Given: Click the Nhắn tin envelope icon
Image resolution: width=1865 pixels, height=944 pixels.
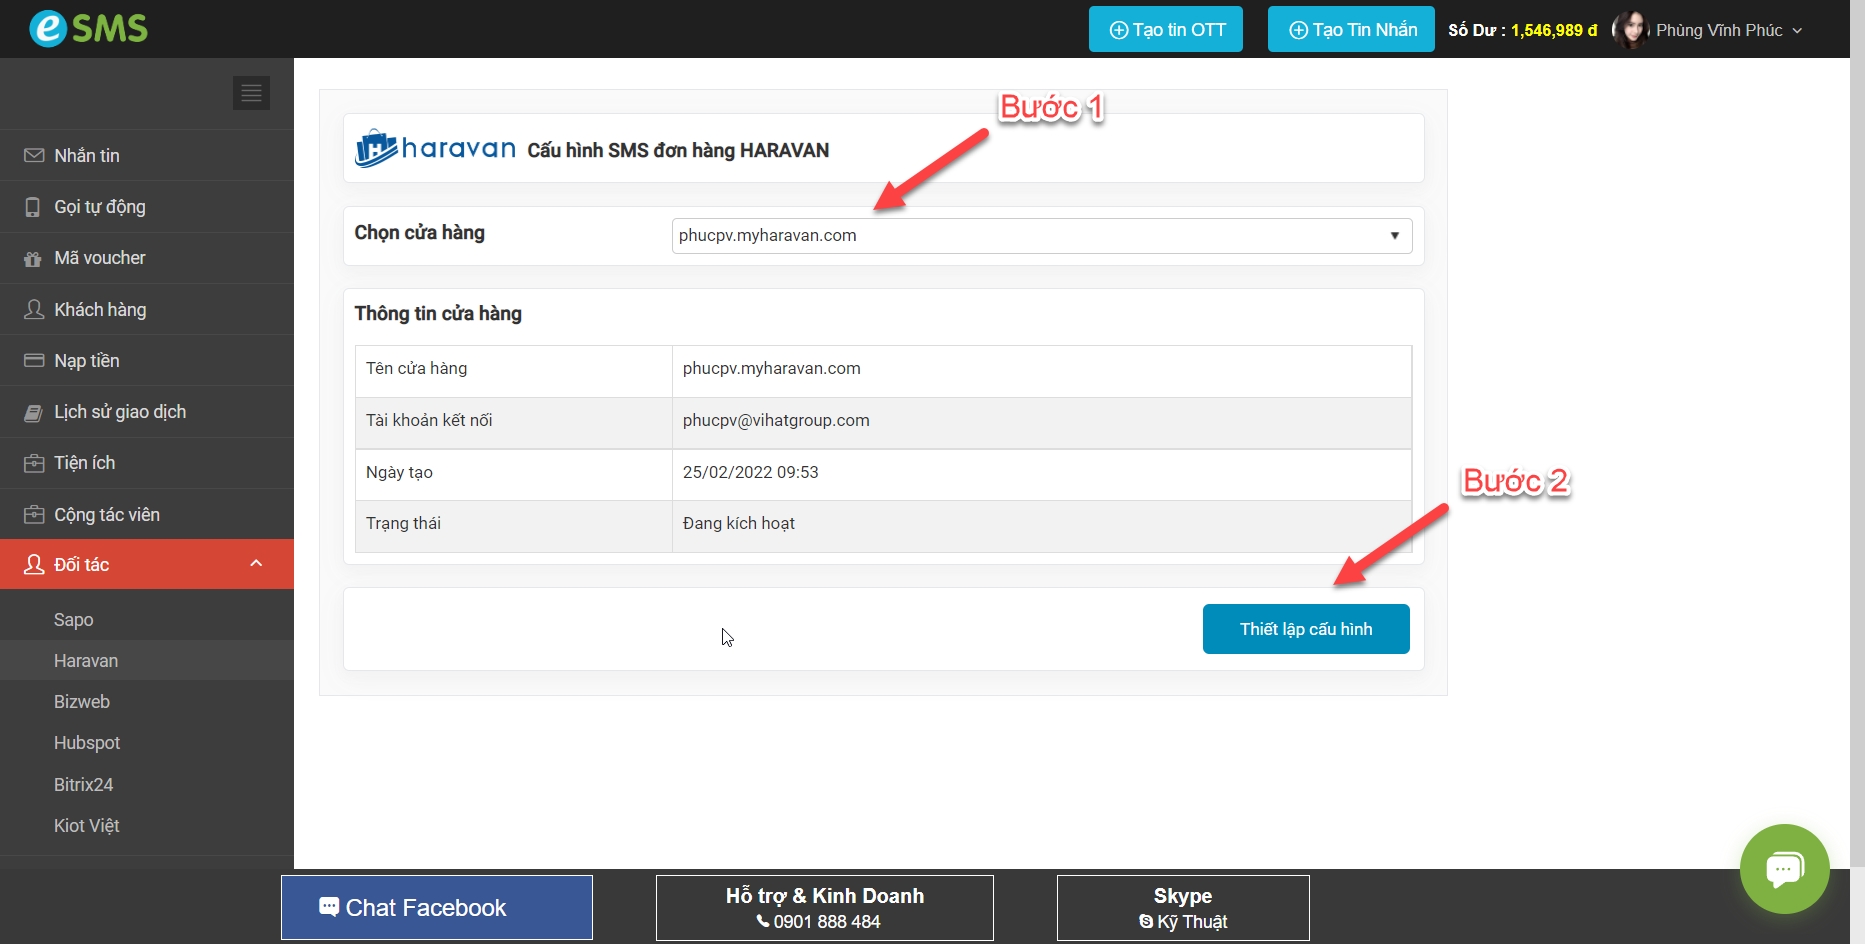Looking at the screenshot, I should click(34, 156).
